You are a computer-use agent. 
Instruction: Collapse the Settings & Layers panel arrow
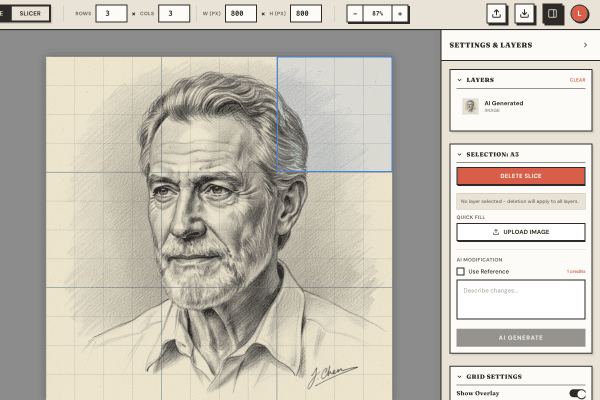(x=585, y=45)
